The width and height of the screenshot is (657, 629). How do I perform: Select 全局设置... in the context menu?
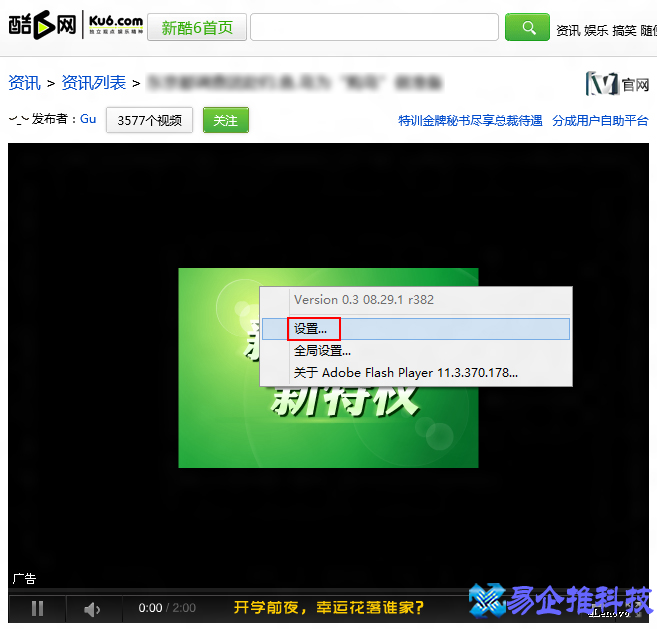416,351
